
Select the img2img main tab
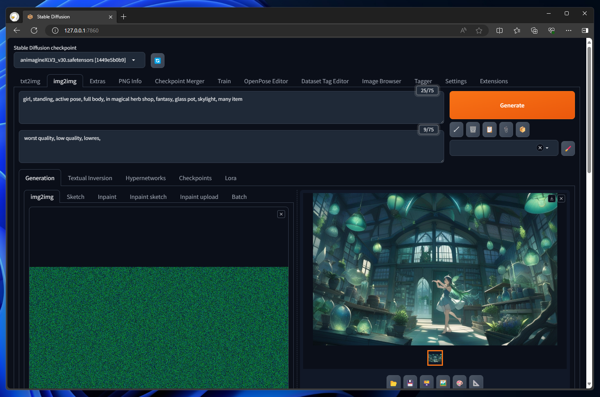65,81
